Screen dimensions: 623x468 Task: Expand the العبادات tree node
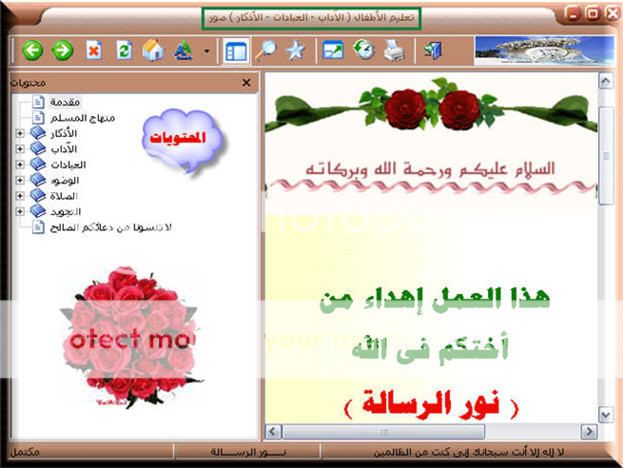[19, 164]
